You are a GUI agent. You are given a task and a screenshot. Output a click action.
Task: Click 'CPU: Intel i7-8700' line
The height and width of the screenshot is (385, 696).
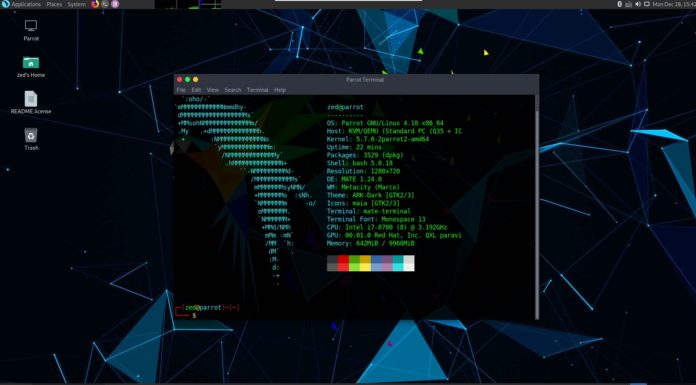tap(387, 227)
